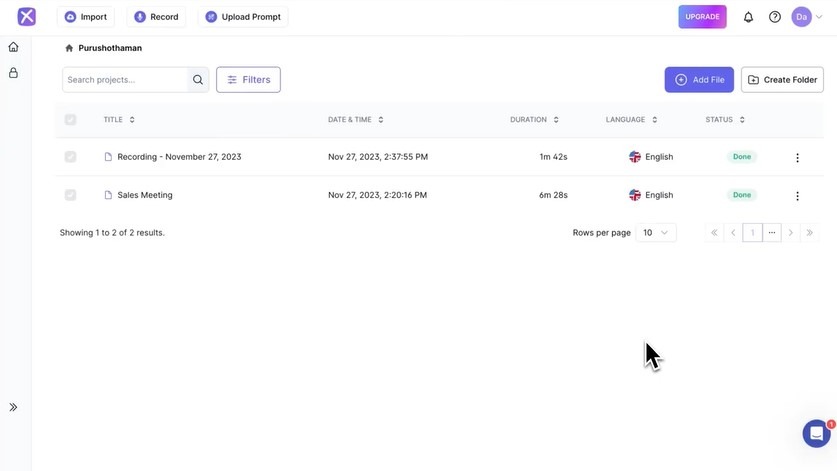Sort by STATUS column
The width and height of the screenshot is (837, 471).
(x=725, y=120)
